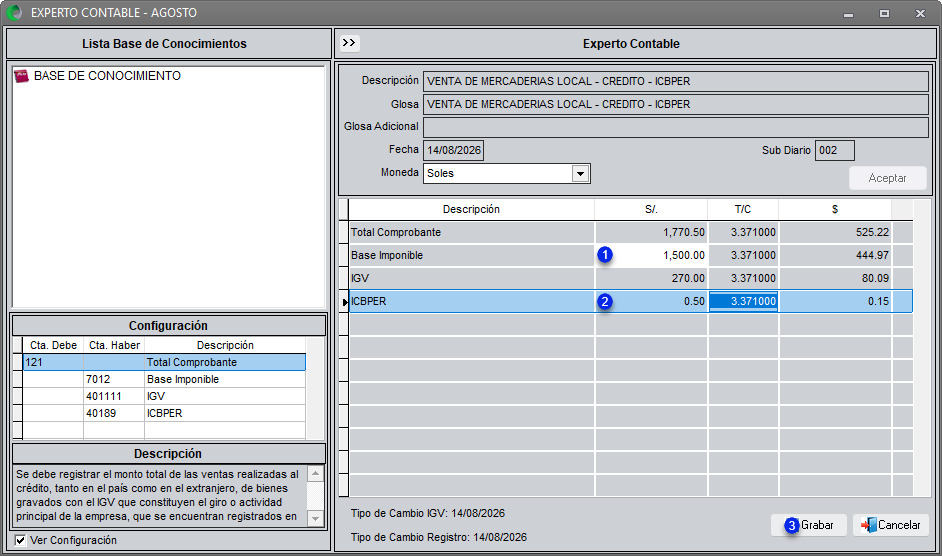Click the Tipo de Cambio Registro text
Screen dimensions: 942x556
pos(439,537)
